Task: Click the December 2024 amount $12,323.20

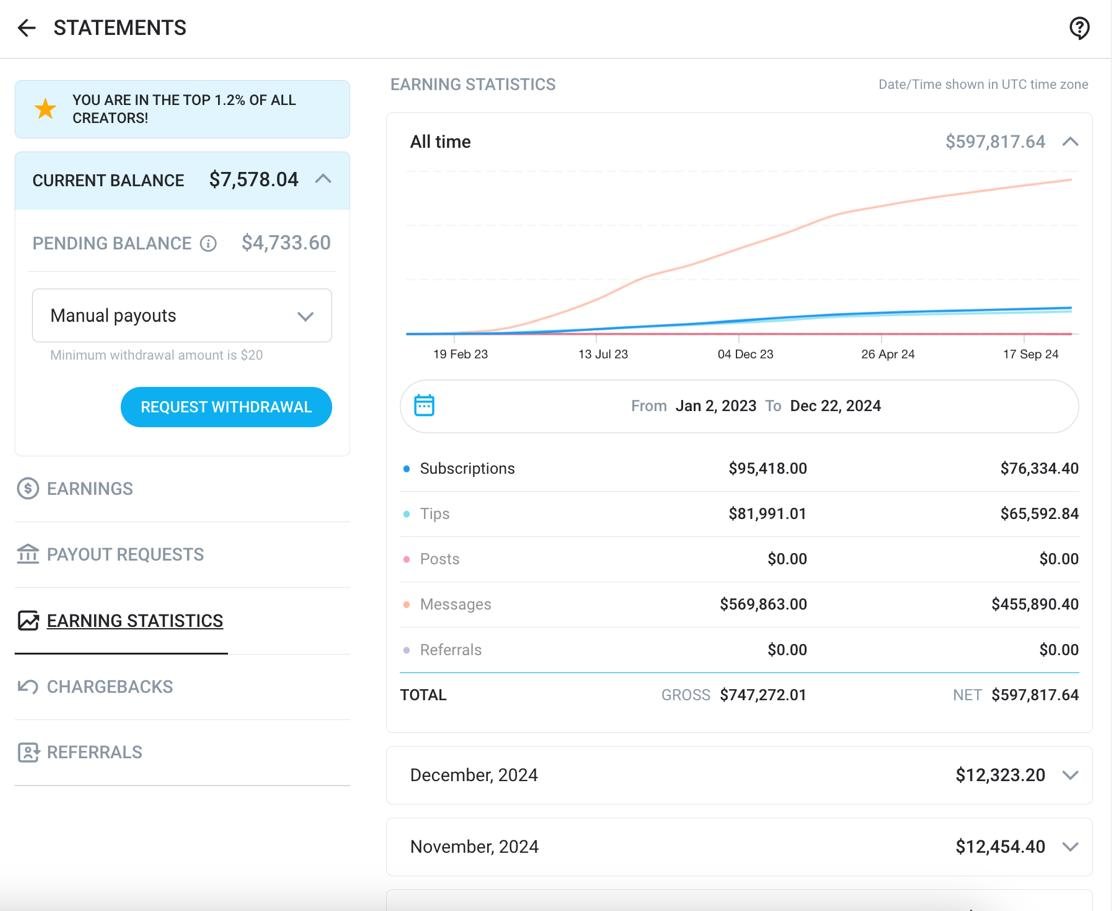Action: click(1000, 775)
